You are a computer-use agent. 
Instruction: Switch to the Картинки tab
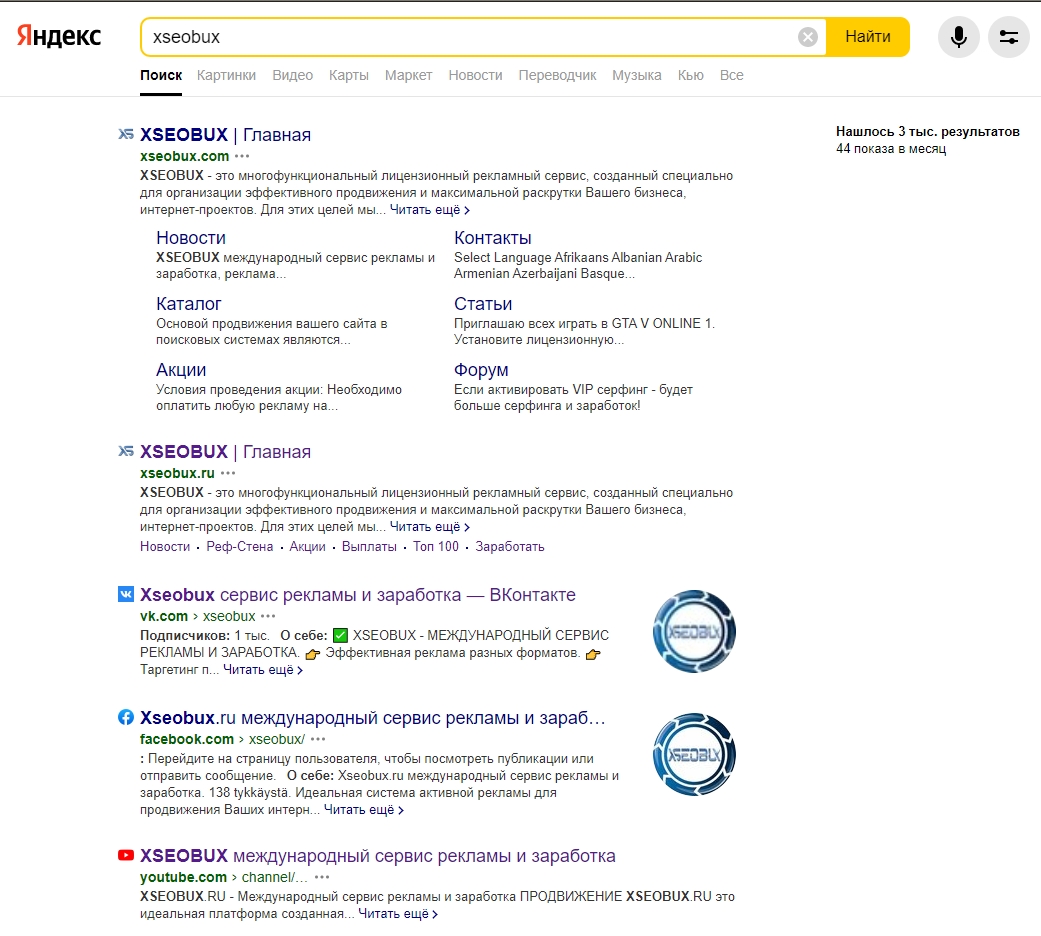coord(226,75)
